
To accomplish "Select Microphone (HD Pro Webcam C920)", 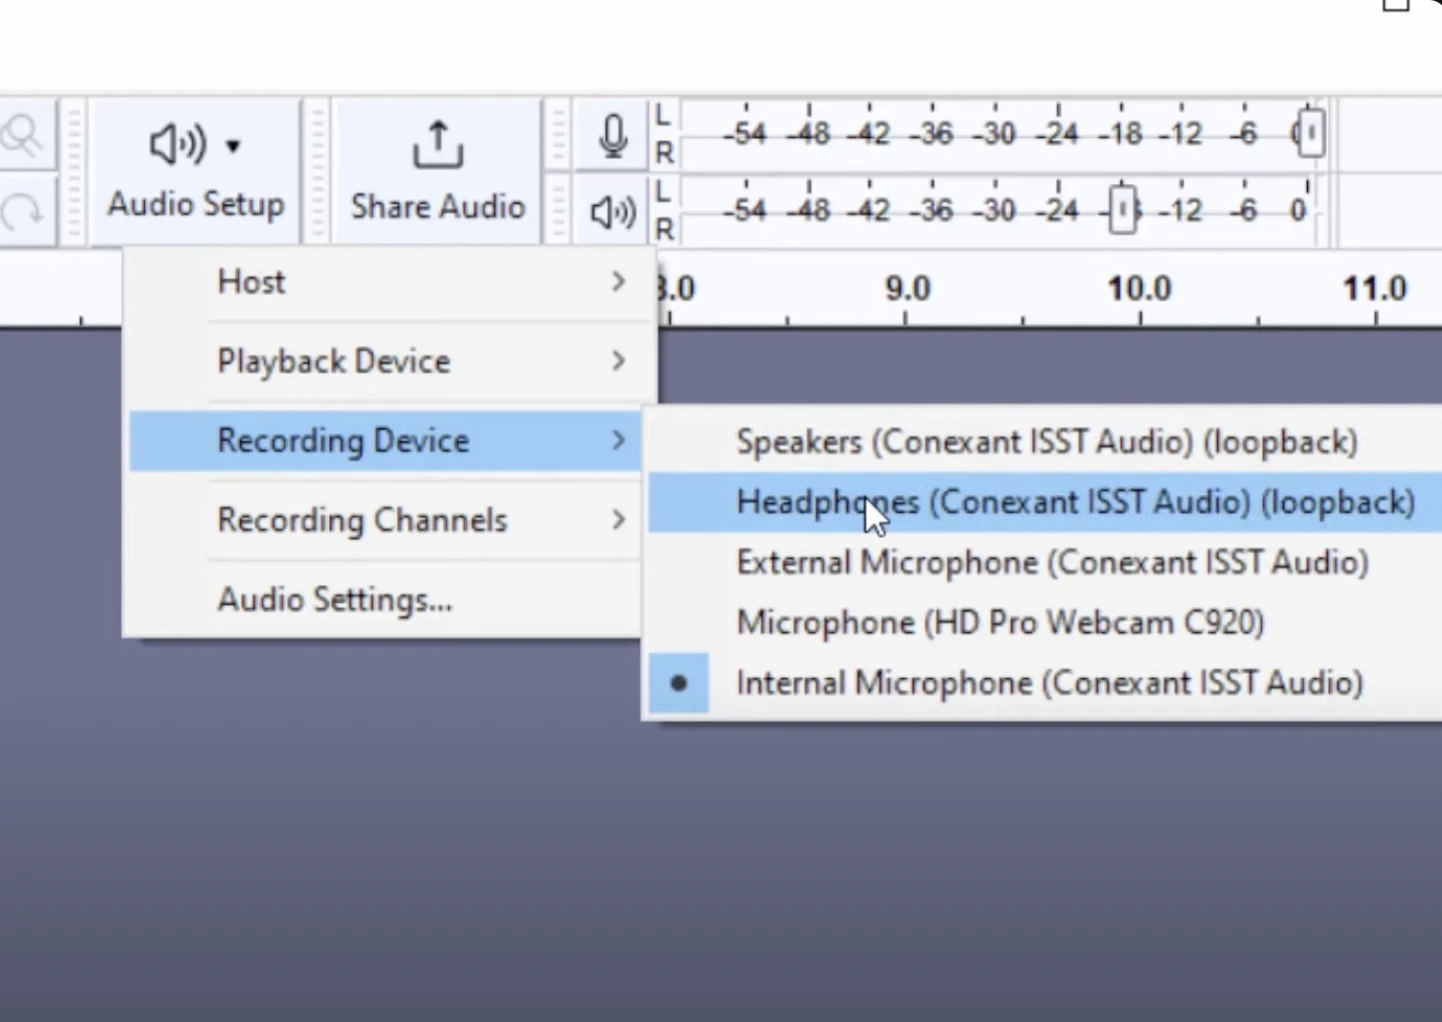I will [x=1000, y=623].
